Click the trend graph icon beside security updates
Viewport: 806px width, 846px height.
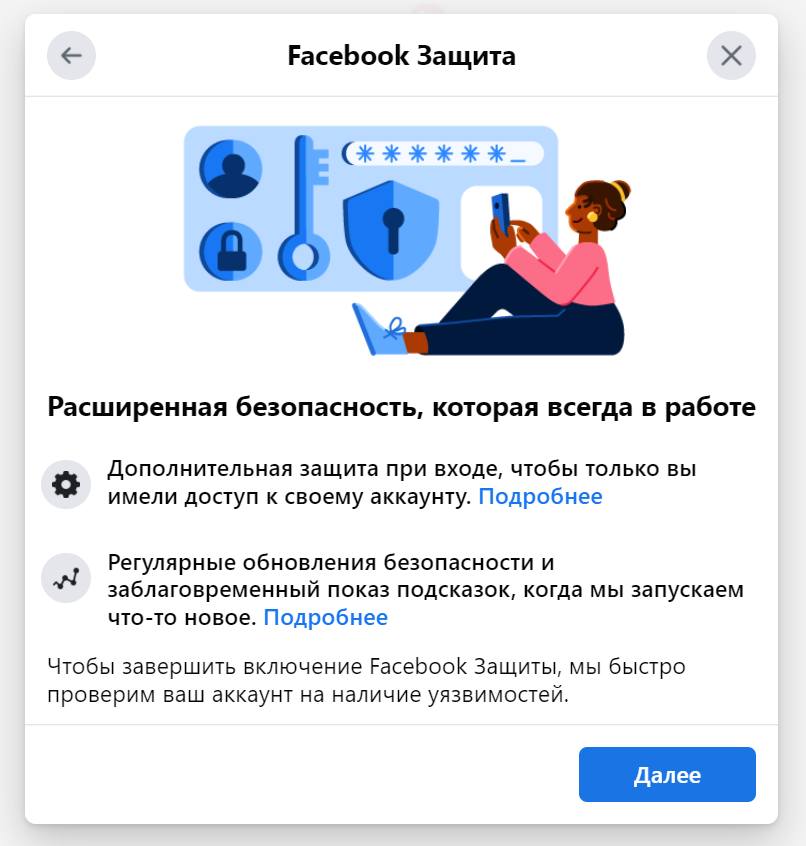(66, 578)
